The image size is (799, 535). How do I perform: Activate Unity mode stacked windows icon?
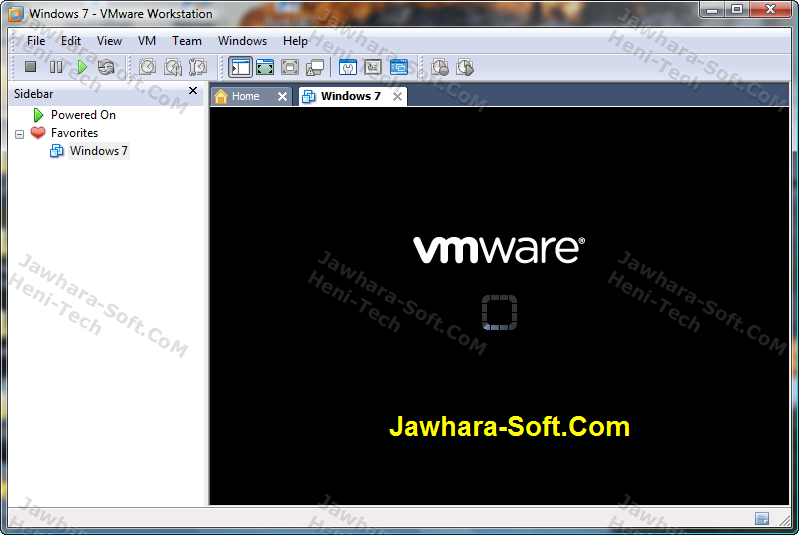[315, 67]
